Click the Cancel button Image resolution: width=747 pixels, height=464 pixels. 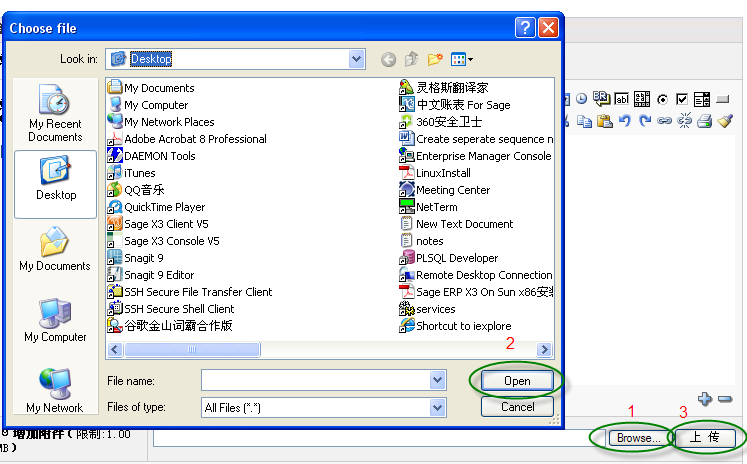tap(517, 407)
